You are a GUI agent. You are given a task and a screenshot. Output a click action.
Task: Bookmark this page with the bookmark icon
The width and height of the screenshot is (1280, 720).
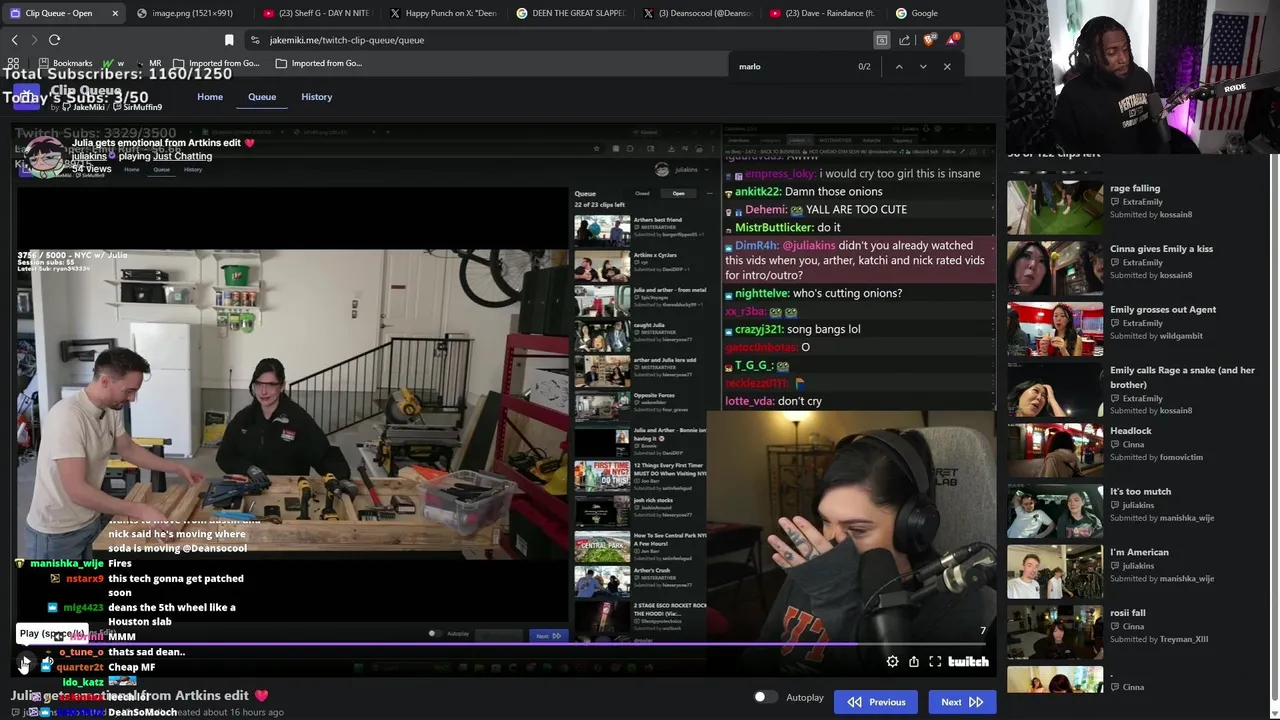pos(229,40)
